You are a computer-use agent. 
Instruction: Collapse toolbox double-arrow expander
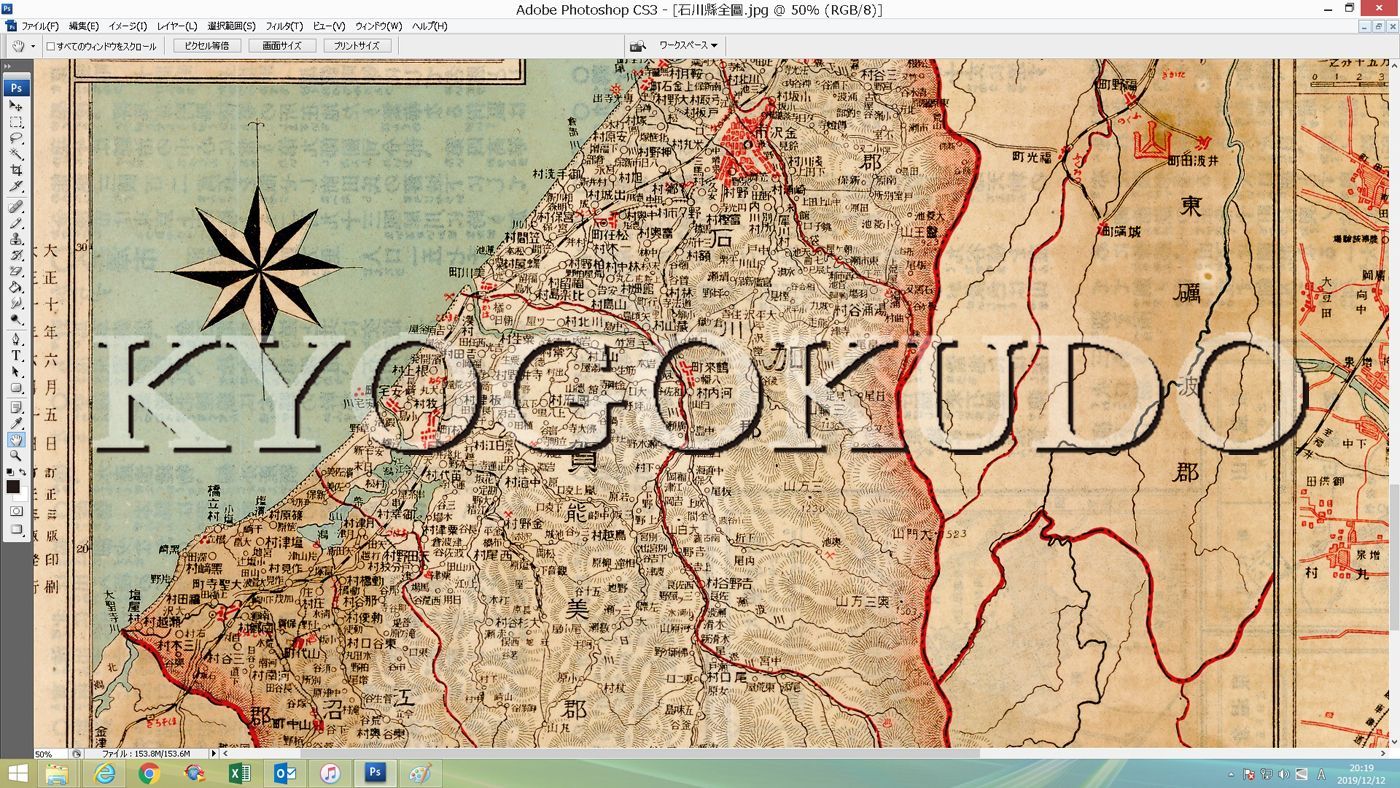pos(8,68)
